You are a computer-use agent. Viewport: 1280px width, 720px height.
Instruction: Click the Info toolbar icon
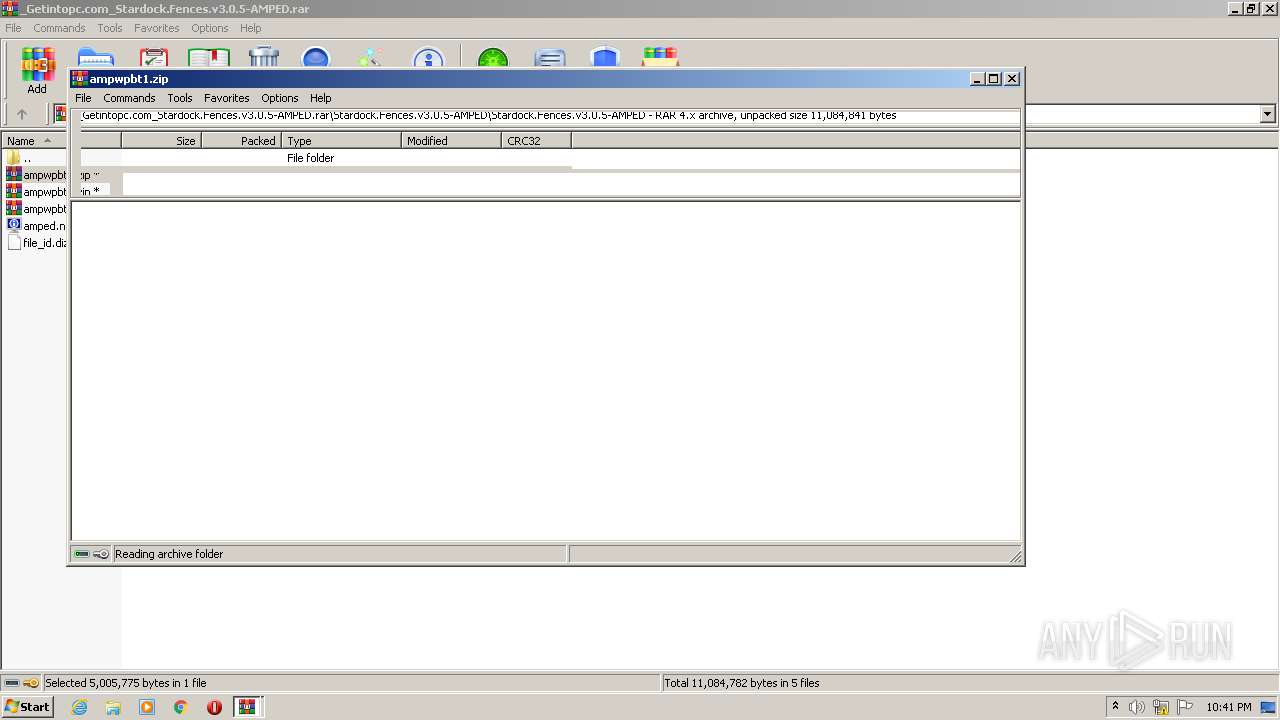(428, 58)
